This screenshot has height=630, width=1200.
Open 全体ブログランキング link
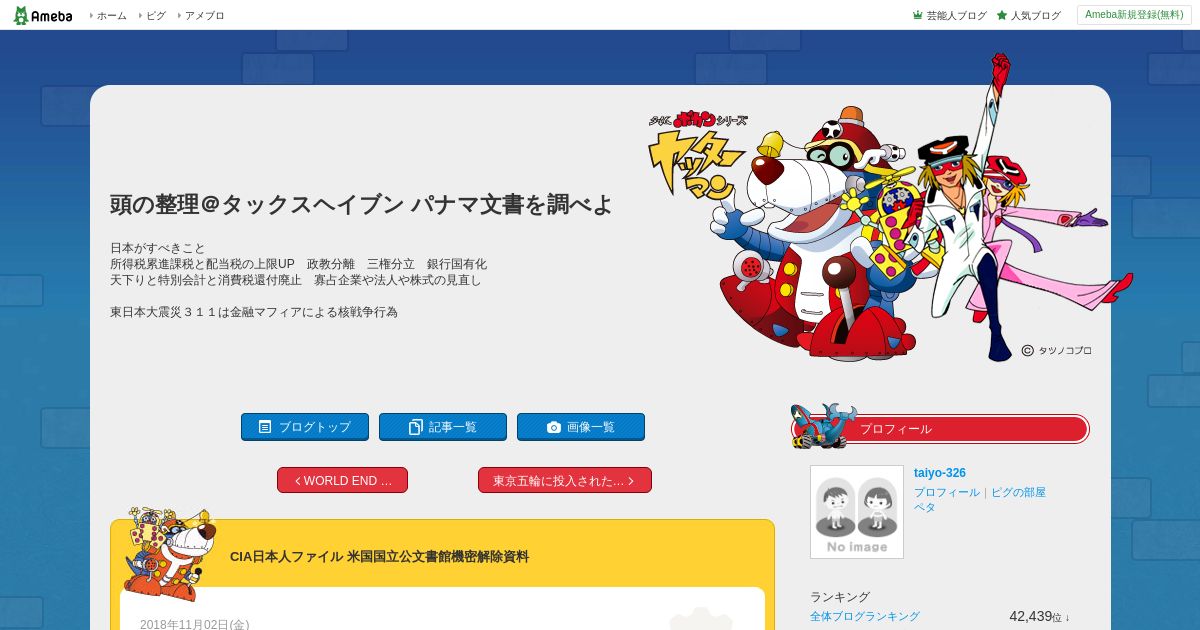(x=865, y=617)
